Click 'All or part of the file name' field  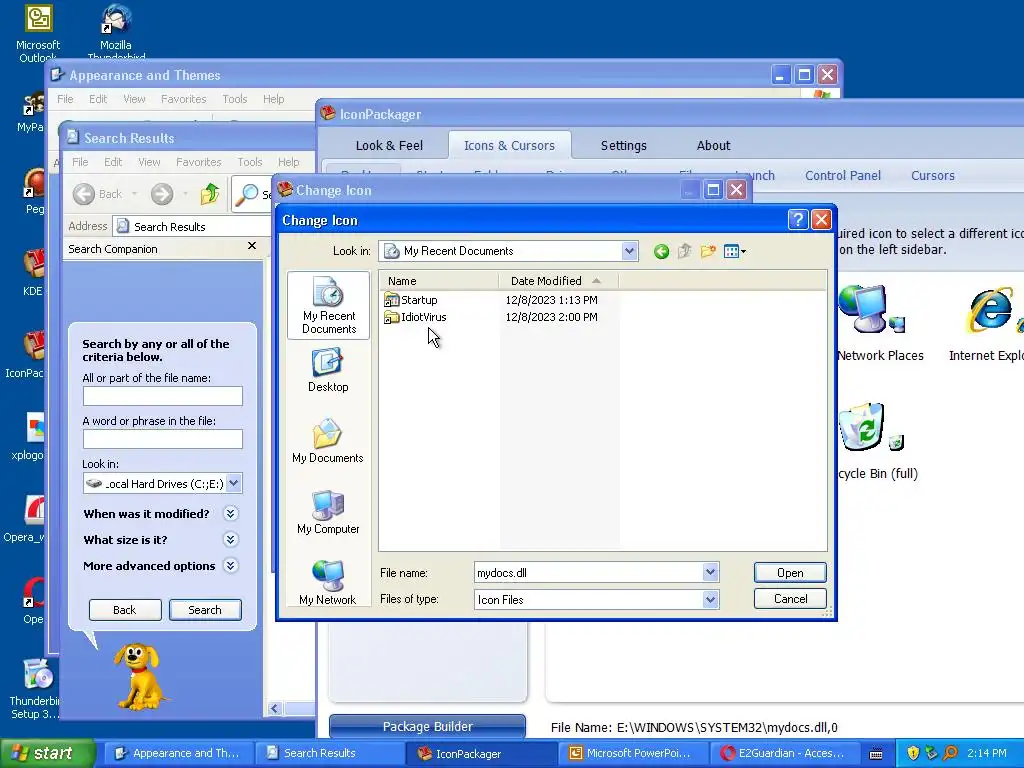point(163,396)
